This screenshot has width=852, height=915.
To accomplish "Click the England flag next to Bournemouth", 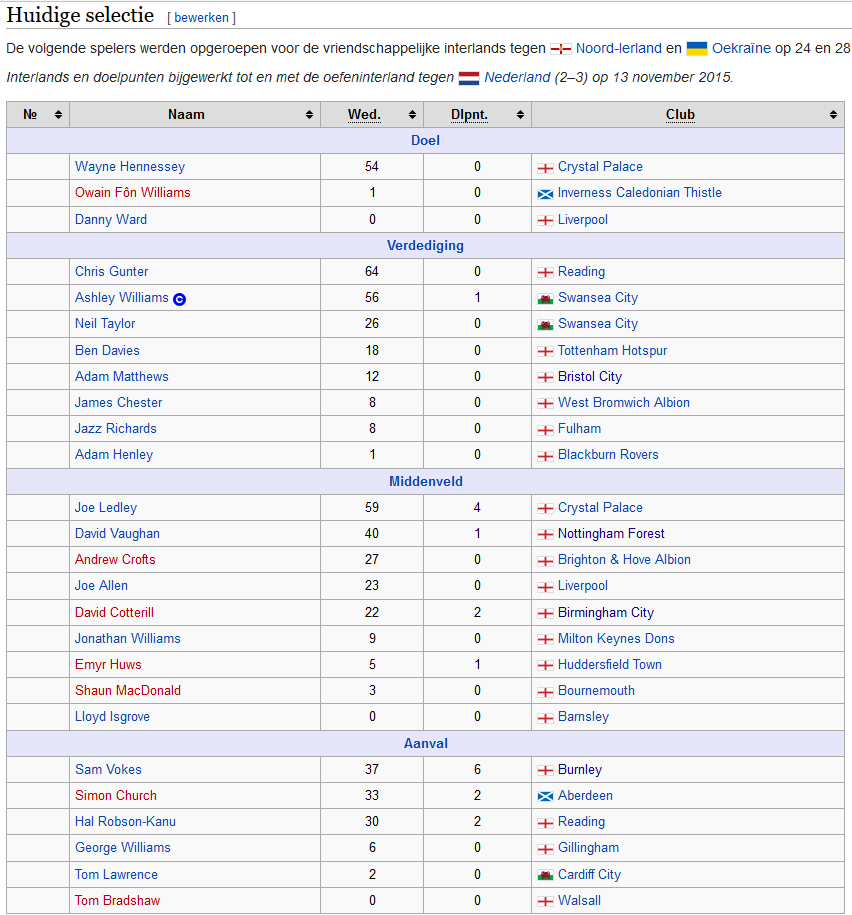I will tap(545, 692).
